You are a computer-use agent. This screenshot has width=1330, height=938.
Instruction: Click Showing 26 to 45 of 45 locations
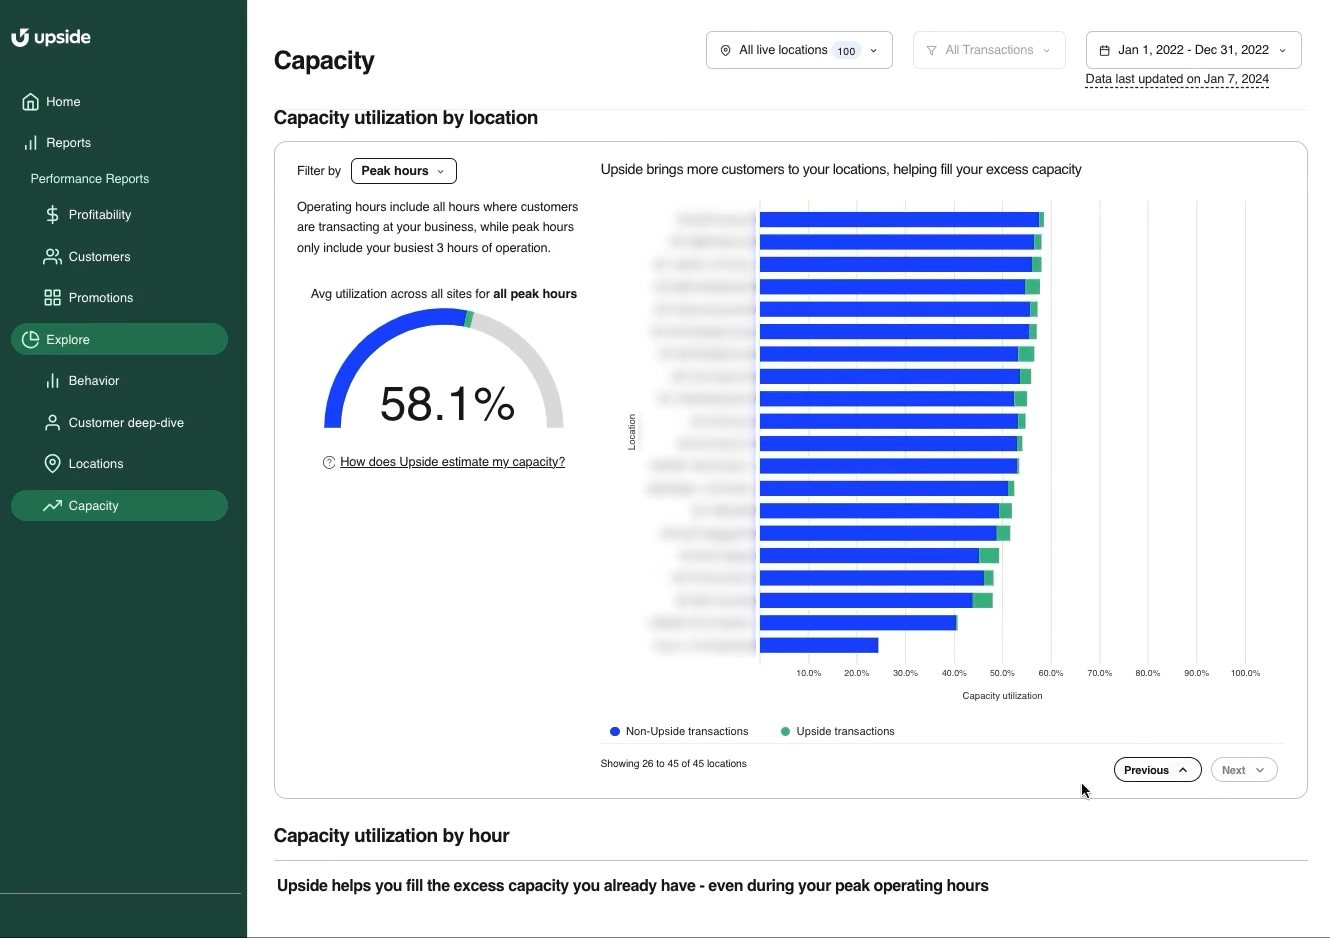pos(673,764)
